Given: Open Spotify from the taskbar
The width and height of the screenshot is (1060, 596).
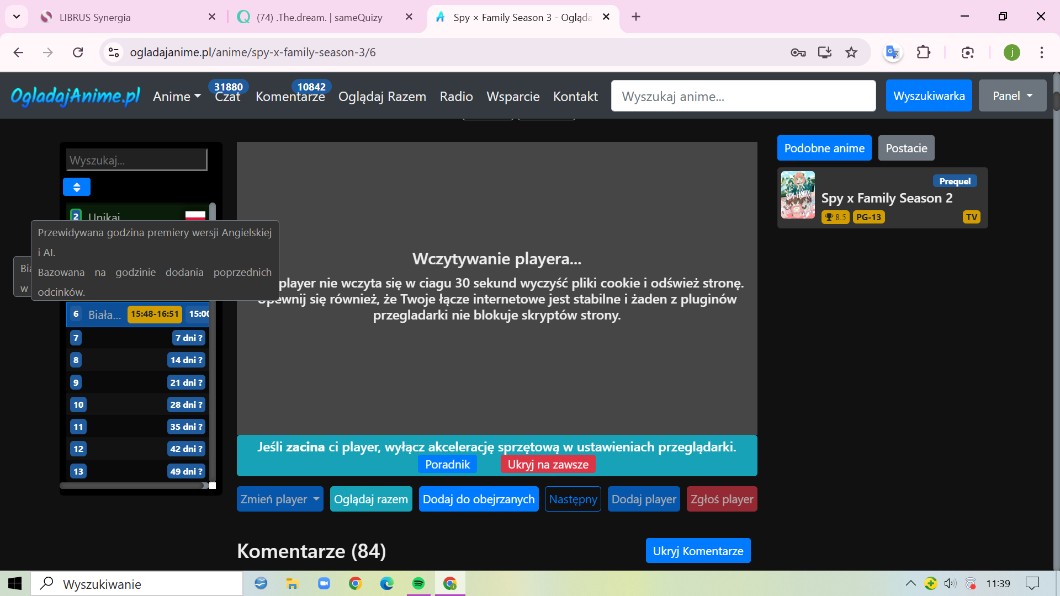Looking at the screenshot, I should pyautogui.click(x=418, y=583).
